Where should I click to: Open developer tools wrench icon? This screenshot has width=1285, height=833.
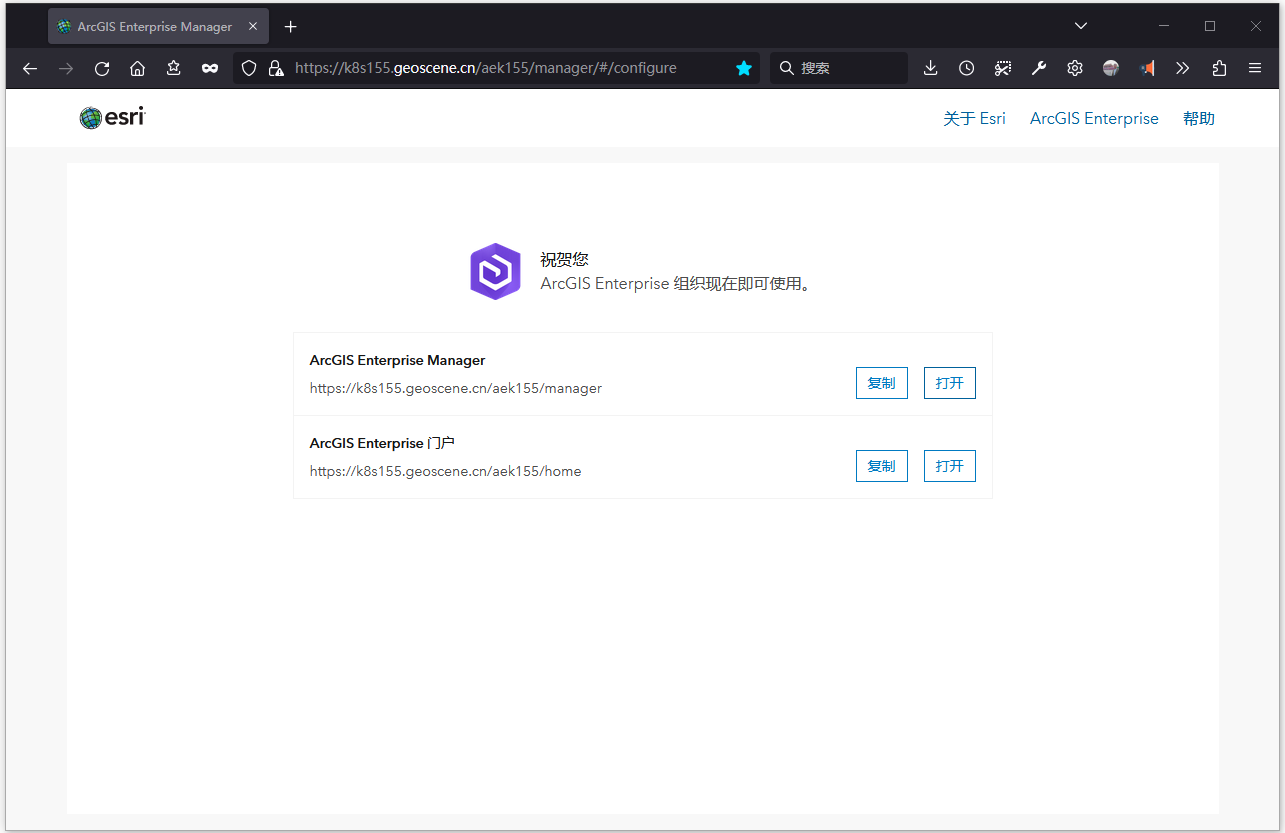(1039, 68)
